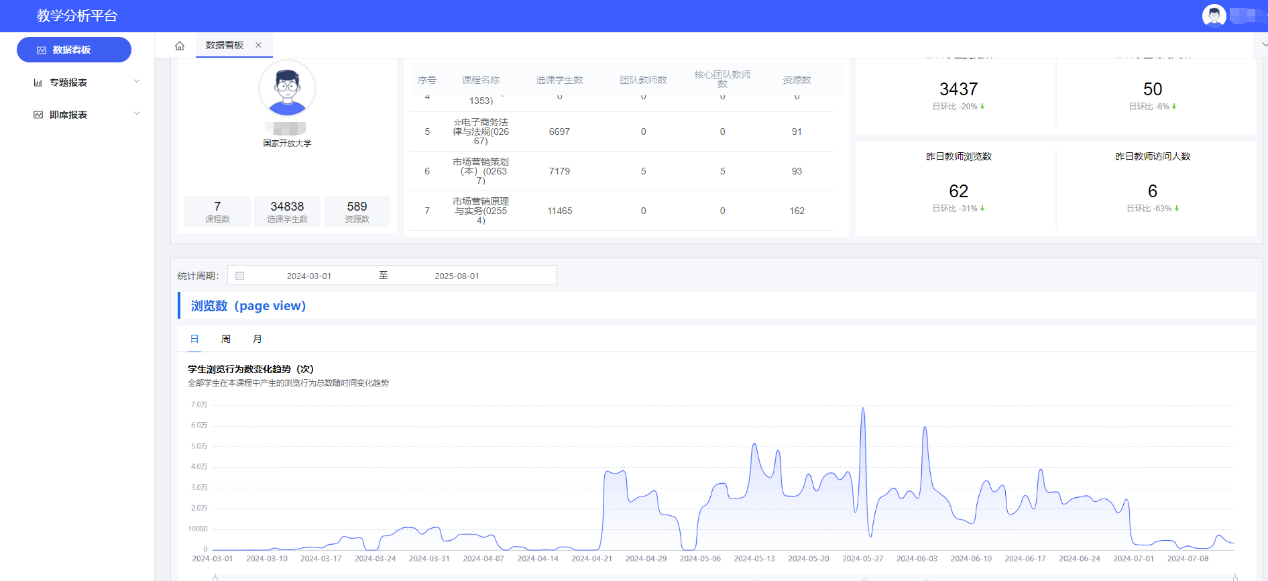Click the 数据看板 sidebar chart icon
The image size is (1268, 581).
(41, 50)
